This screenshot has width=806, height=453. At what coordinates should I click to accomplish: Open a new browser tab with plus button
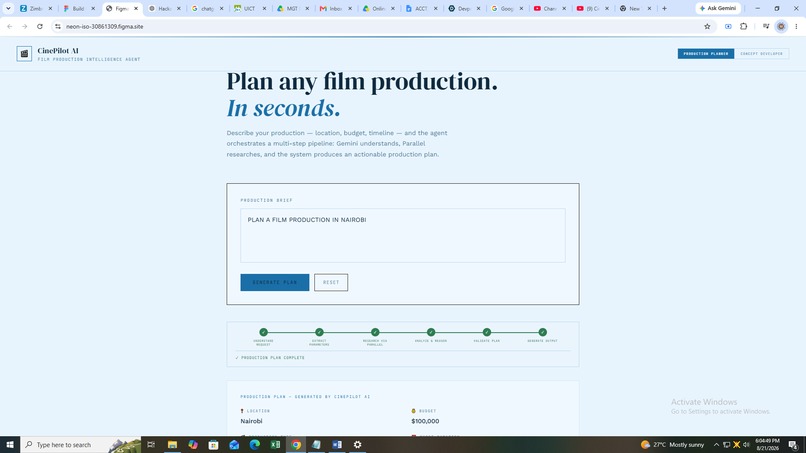(664, 8)
